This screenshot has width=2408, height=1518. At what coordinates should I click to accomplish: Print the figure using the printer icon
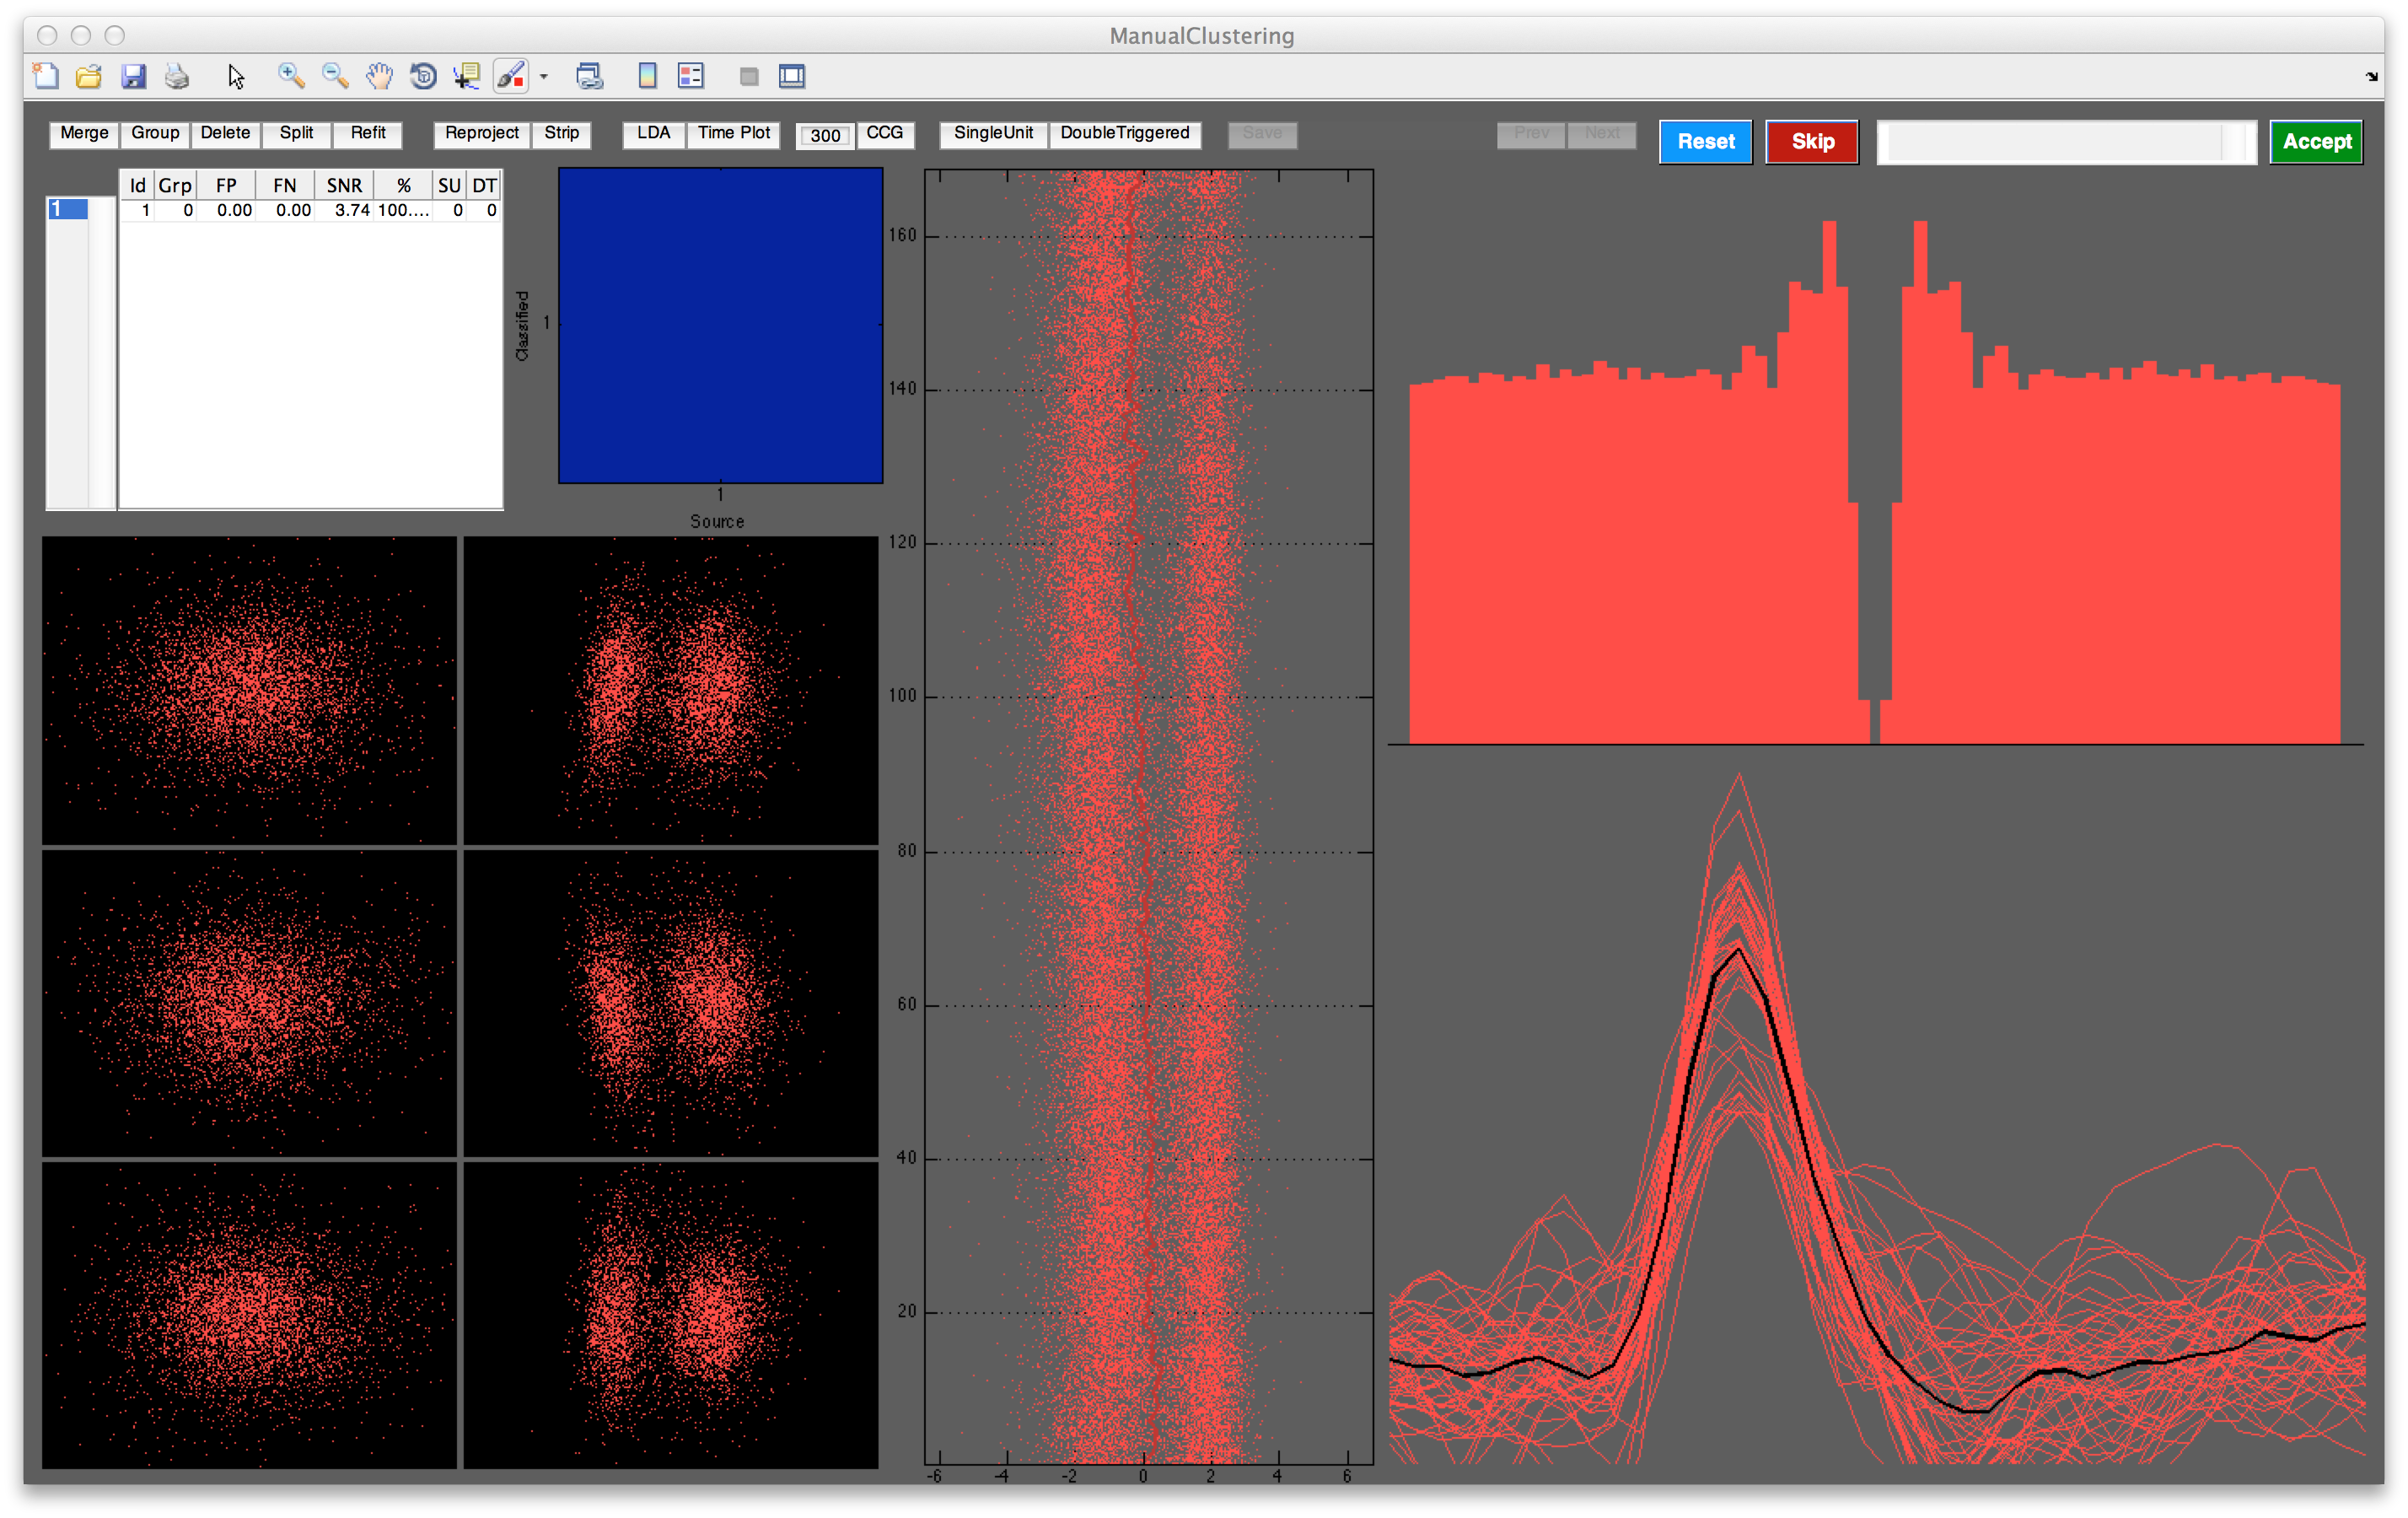177,76
